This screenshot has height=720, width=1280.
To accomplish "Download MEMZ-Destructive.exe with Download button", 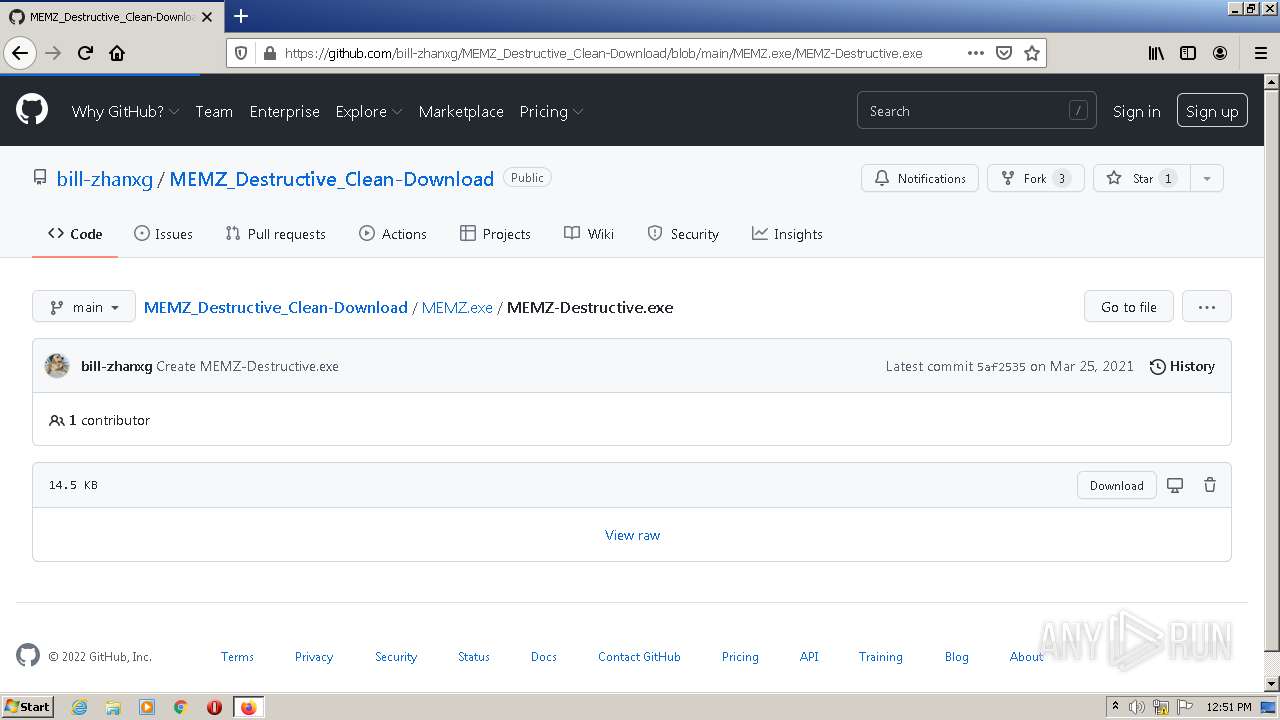I will coord(1117,485).
